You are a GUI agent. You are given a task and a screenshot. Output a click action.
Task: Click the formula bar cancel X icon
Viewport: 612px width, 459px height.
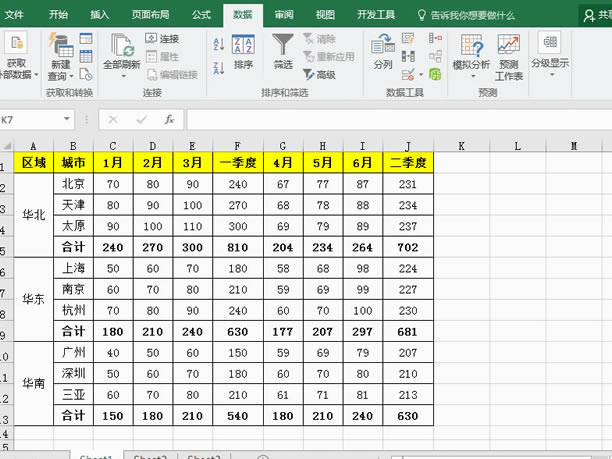coord(113,119)
